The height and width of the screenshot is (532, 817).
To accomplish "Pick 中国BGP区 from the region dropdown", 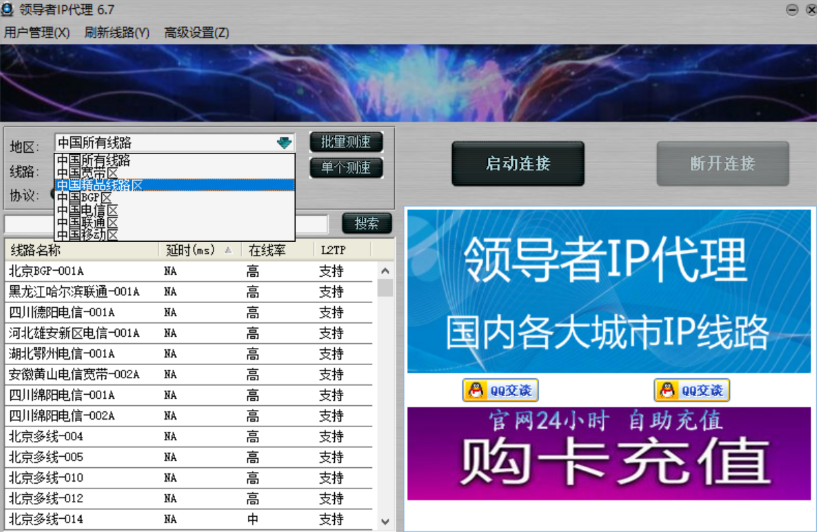I will (84, 197).
